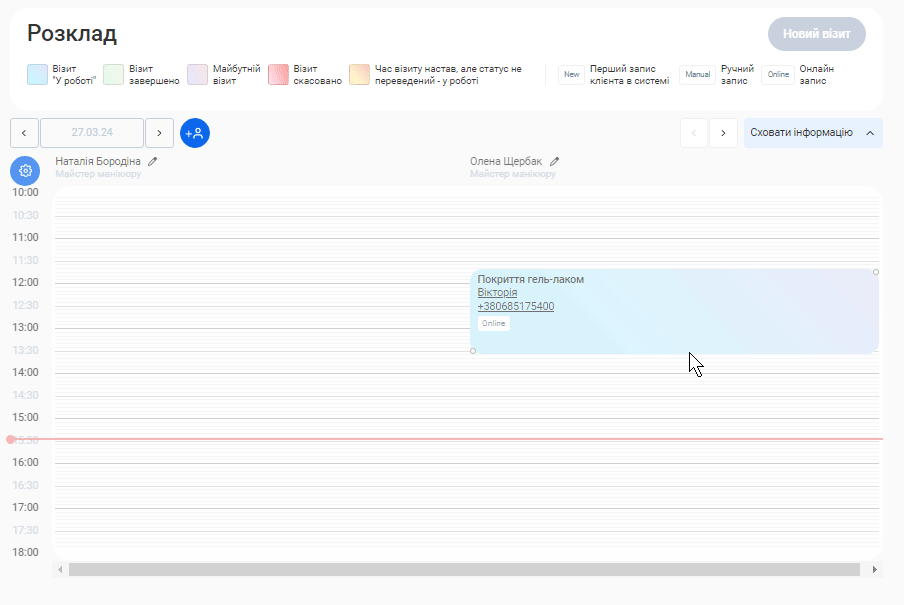This screenshot has width=904, height=605.
Task: Open schedule settings gear icon
Action: (x=25, y=171)
